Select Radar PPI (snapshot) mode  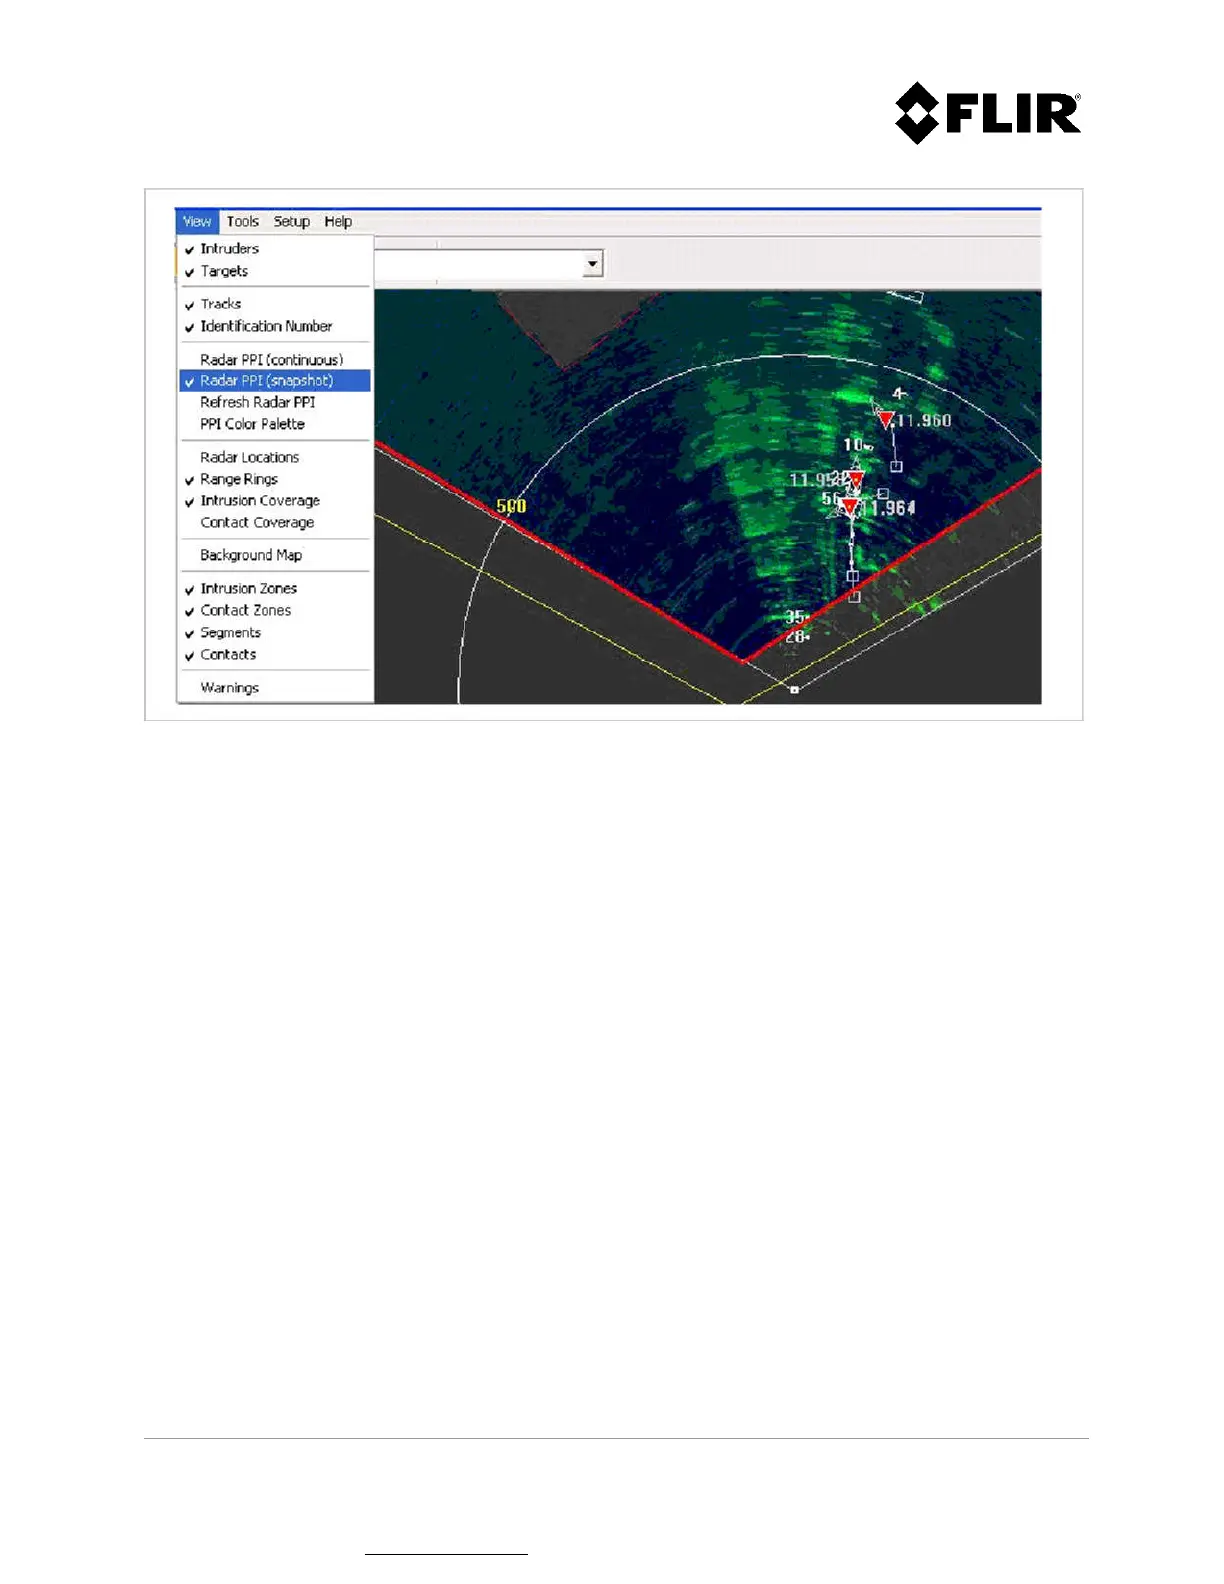click(275, 380)
